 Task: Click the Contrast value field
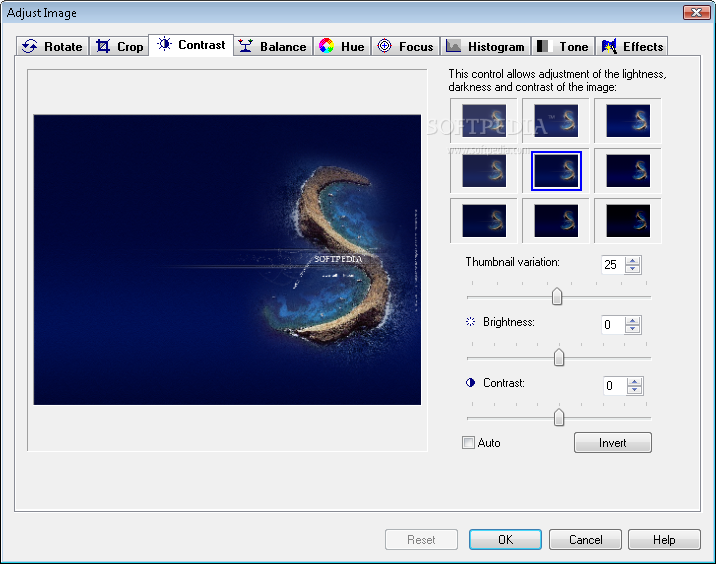click(615, 385)
